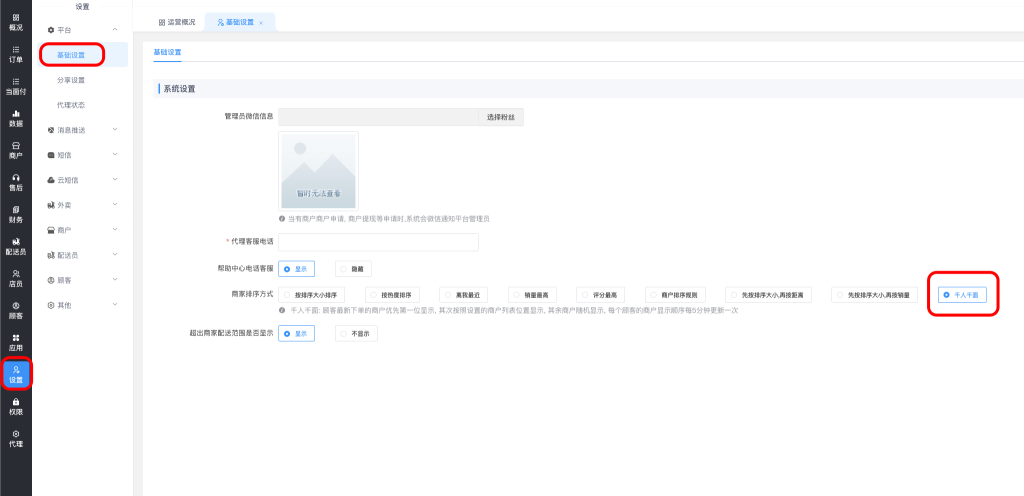Click the admin avatar image placeholder
This screenshot has height=496, width=1024.
click(318, 171)
